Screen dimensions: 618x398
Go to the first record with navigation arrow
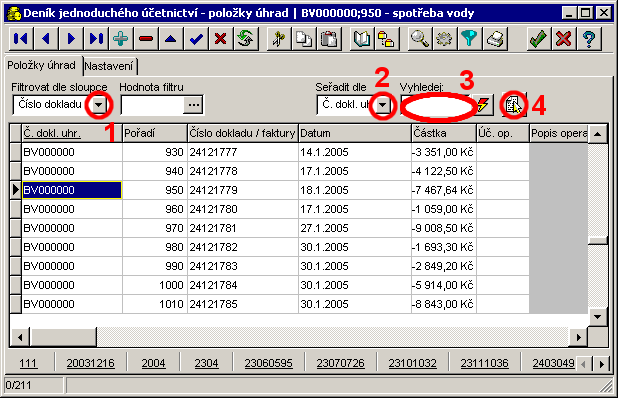[20, 39]
